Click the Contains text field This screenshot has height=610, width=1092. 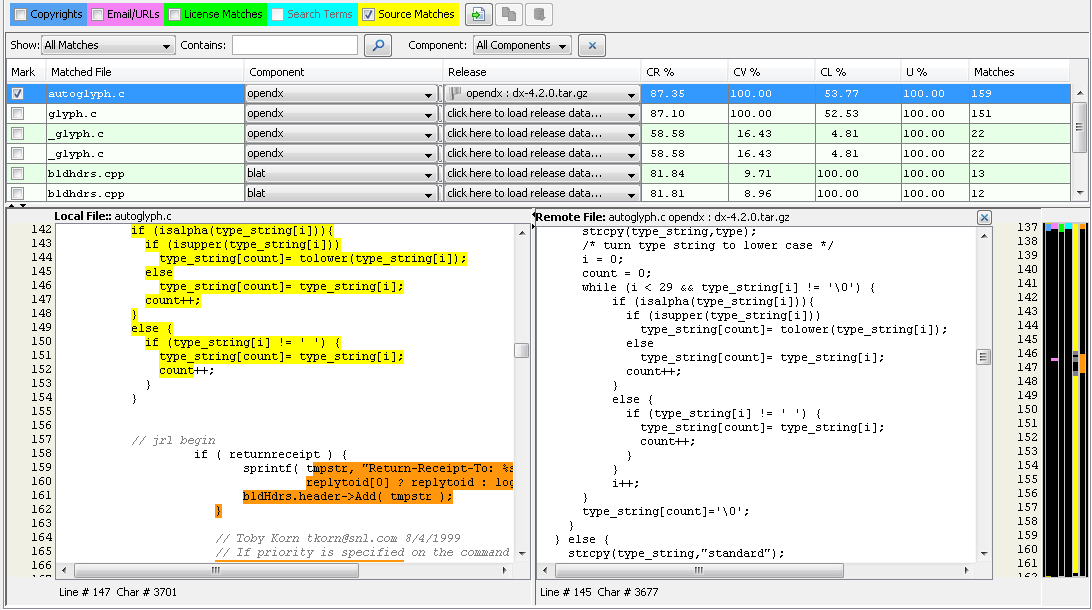click(x=294, y=45)
